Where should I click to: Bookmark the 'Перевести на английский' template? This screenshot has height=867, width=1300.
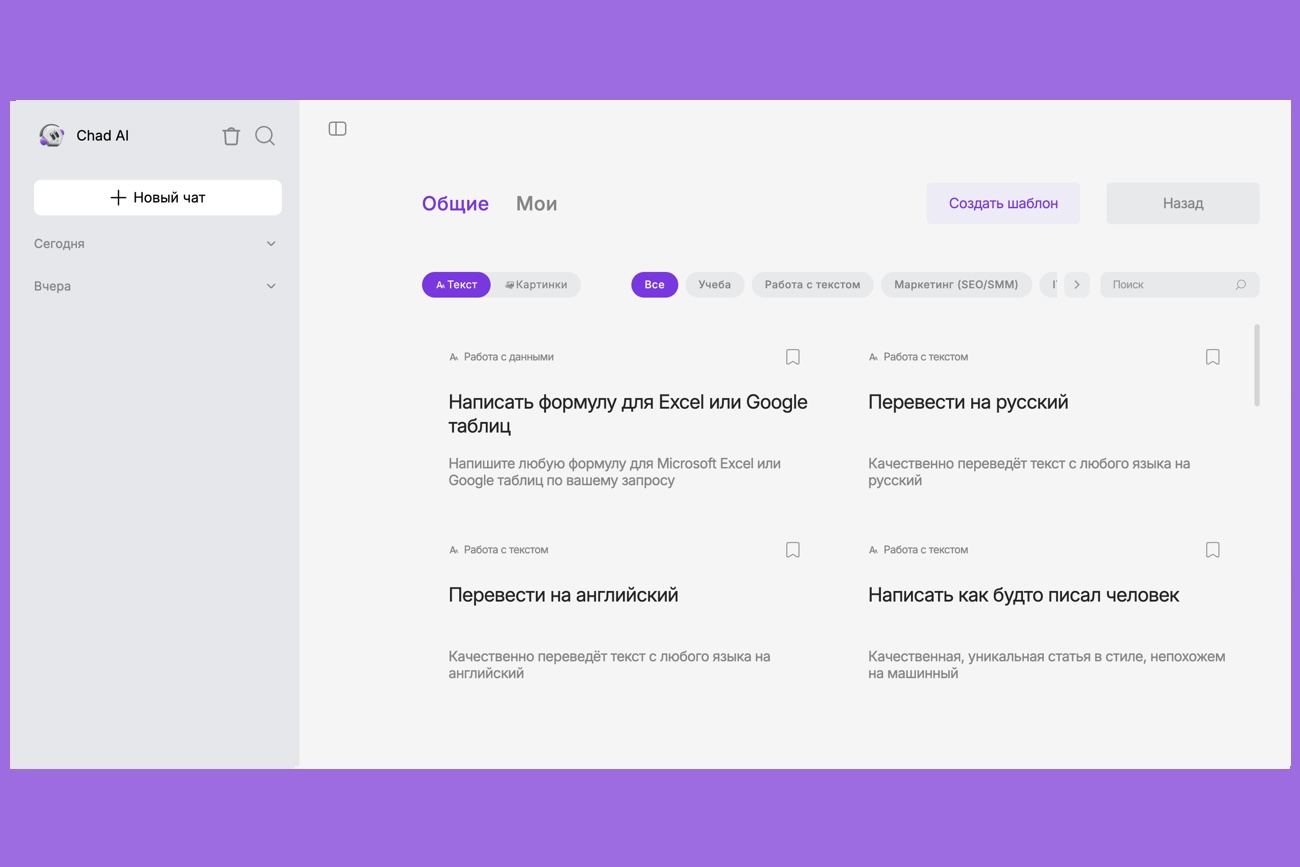[x=792, y=549]
